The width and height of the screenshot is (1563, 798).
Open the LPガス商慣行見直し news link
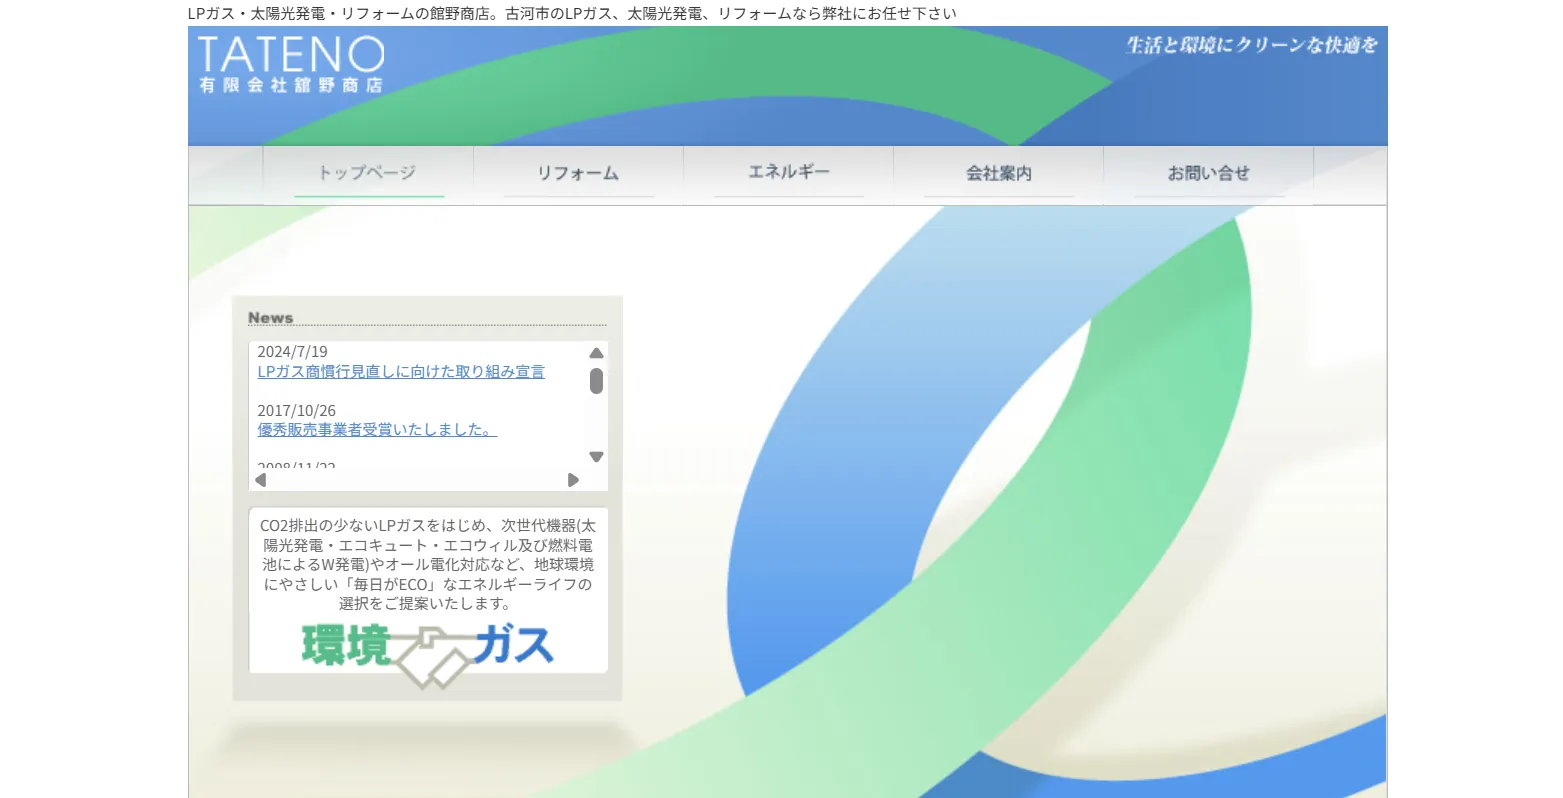(x=401, y=372)
